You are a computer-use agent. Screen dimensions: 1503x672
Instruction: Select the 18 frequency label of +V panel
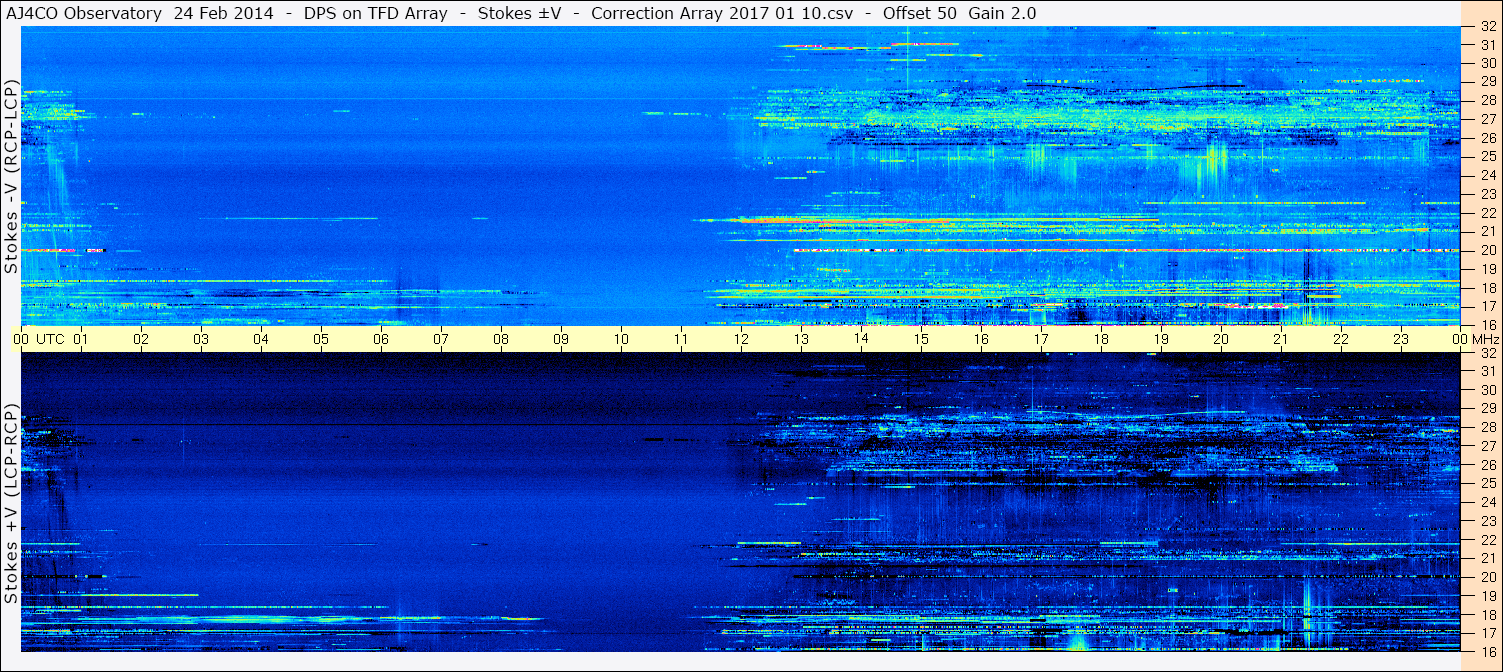tap(1488, 615)
